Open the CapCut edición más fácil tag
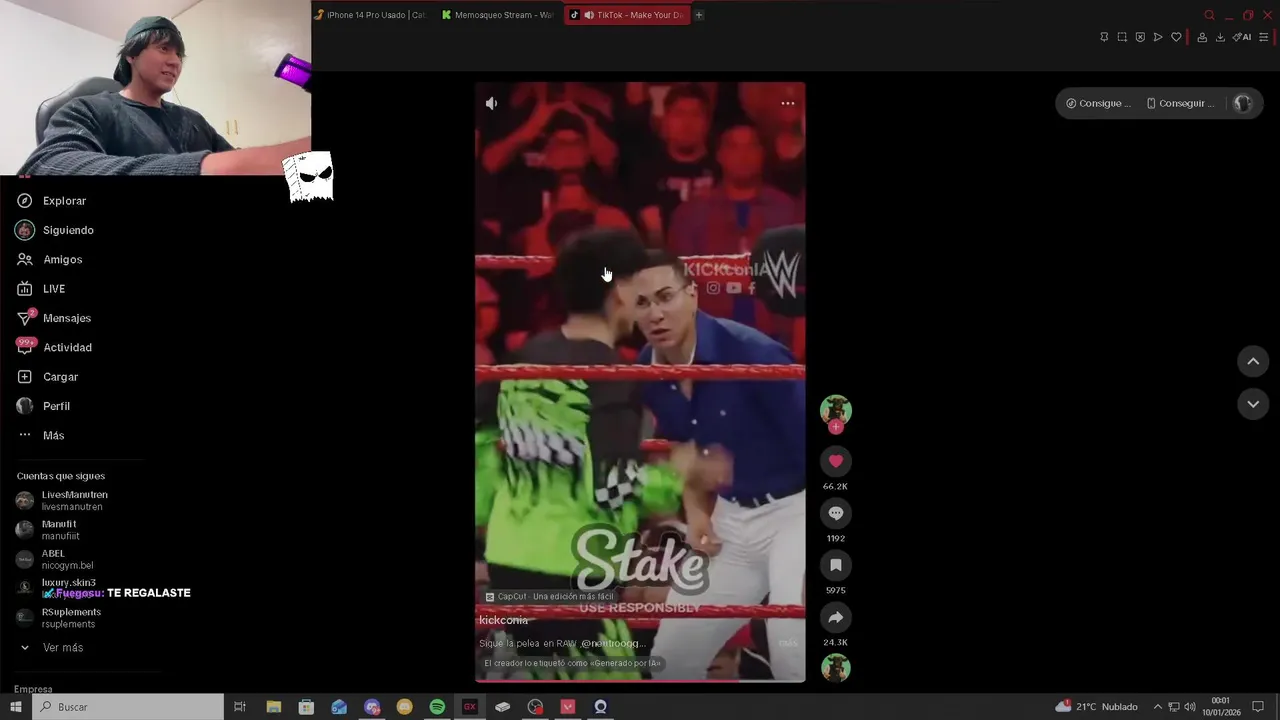 tap(550, 597)
